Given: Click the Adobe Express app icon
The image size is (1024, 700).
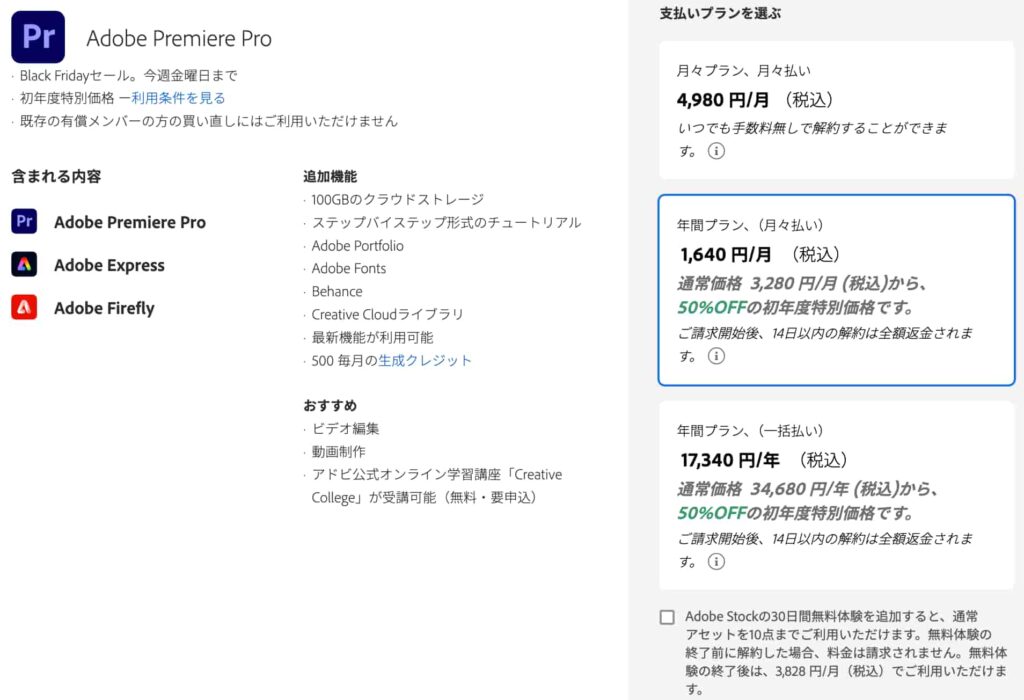Looking at the screenshot, I should tap(24, 265).
